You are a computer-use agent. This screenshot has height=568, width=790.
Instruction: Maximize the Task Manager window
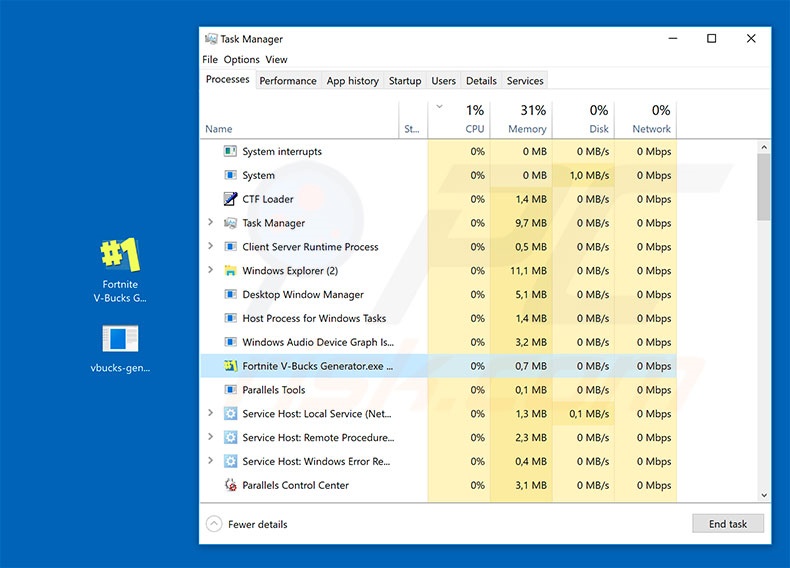pyautogui.click(x=711, y=38)
